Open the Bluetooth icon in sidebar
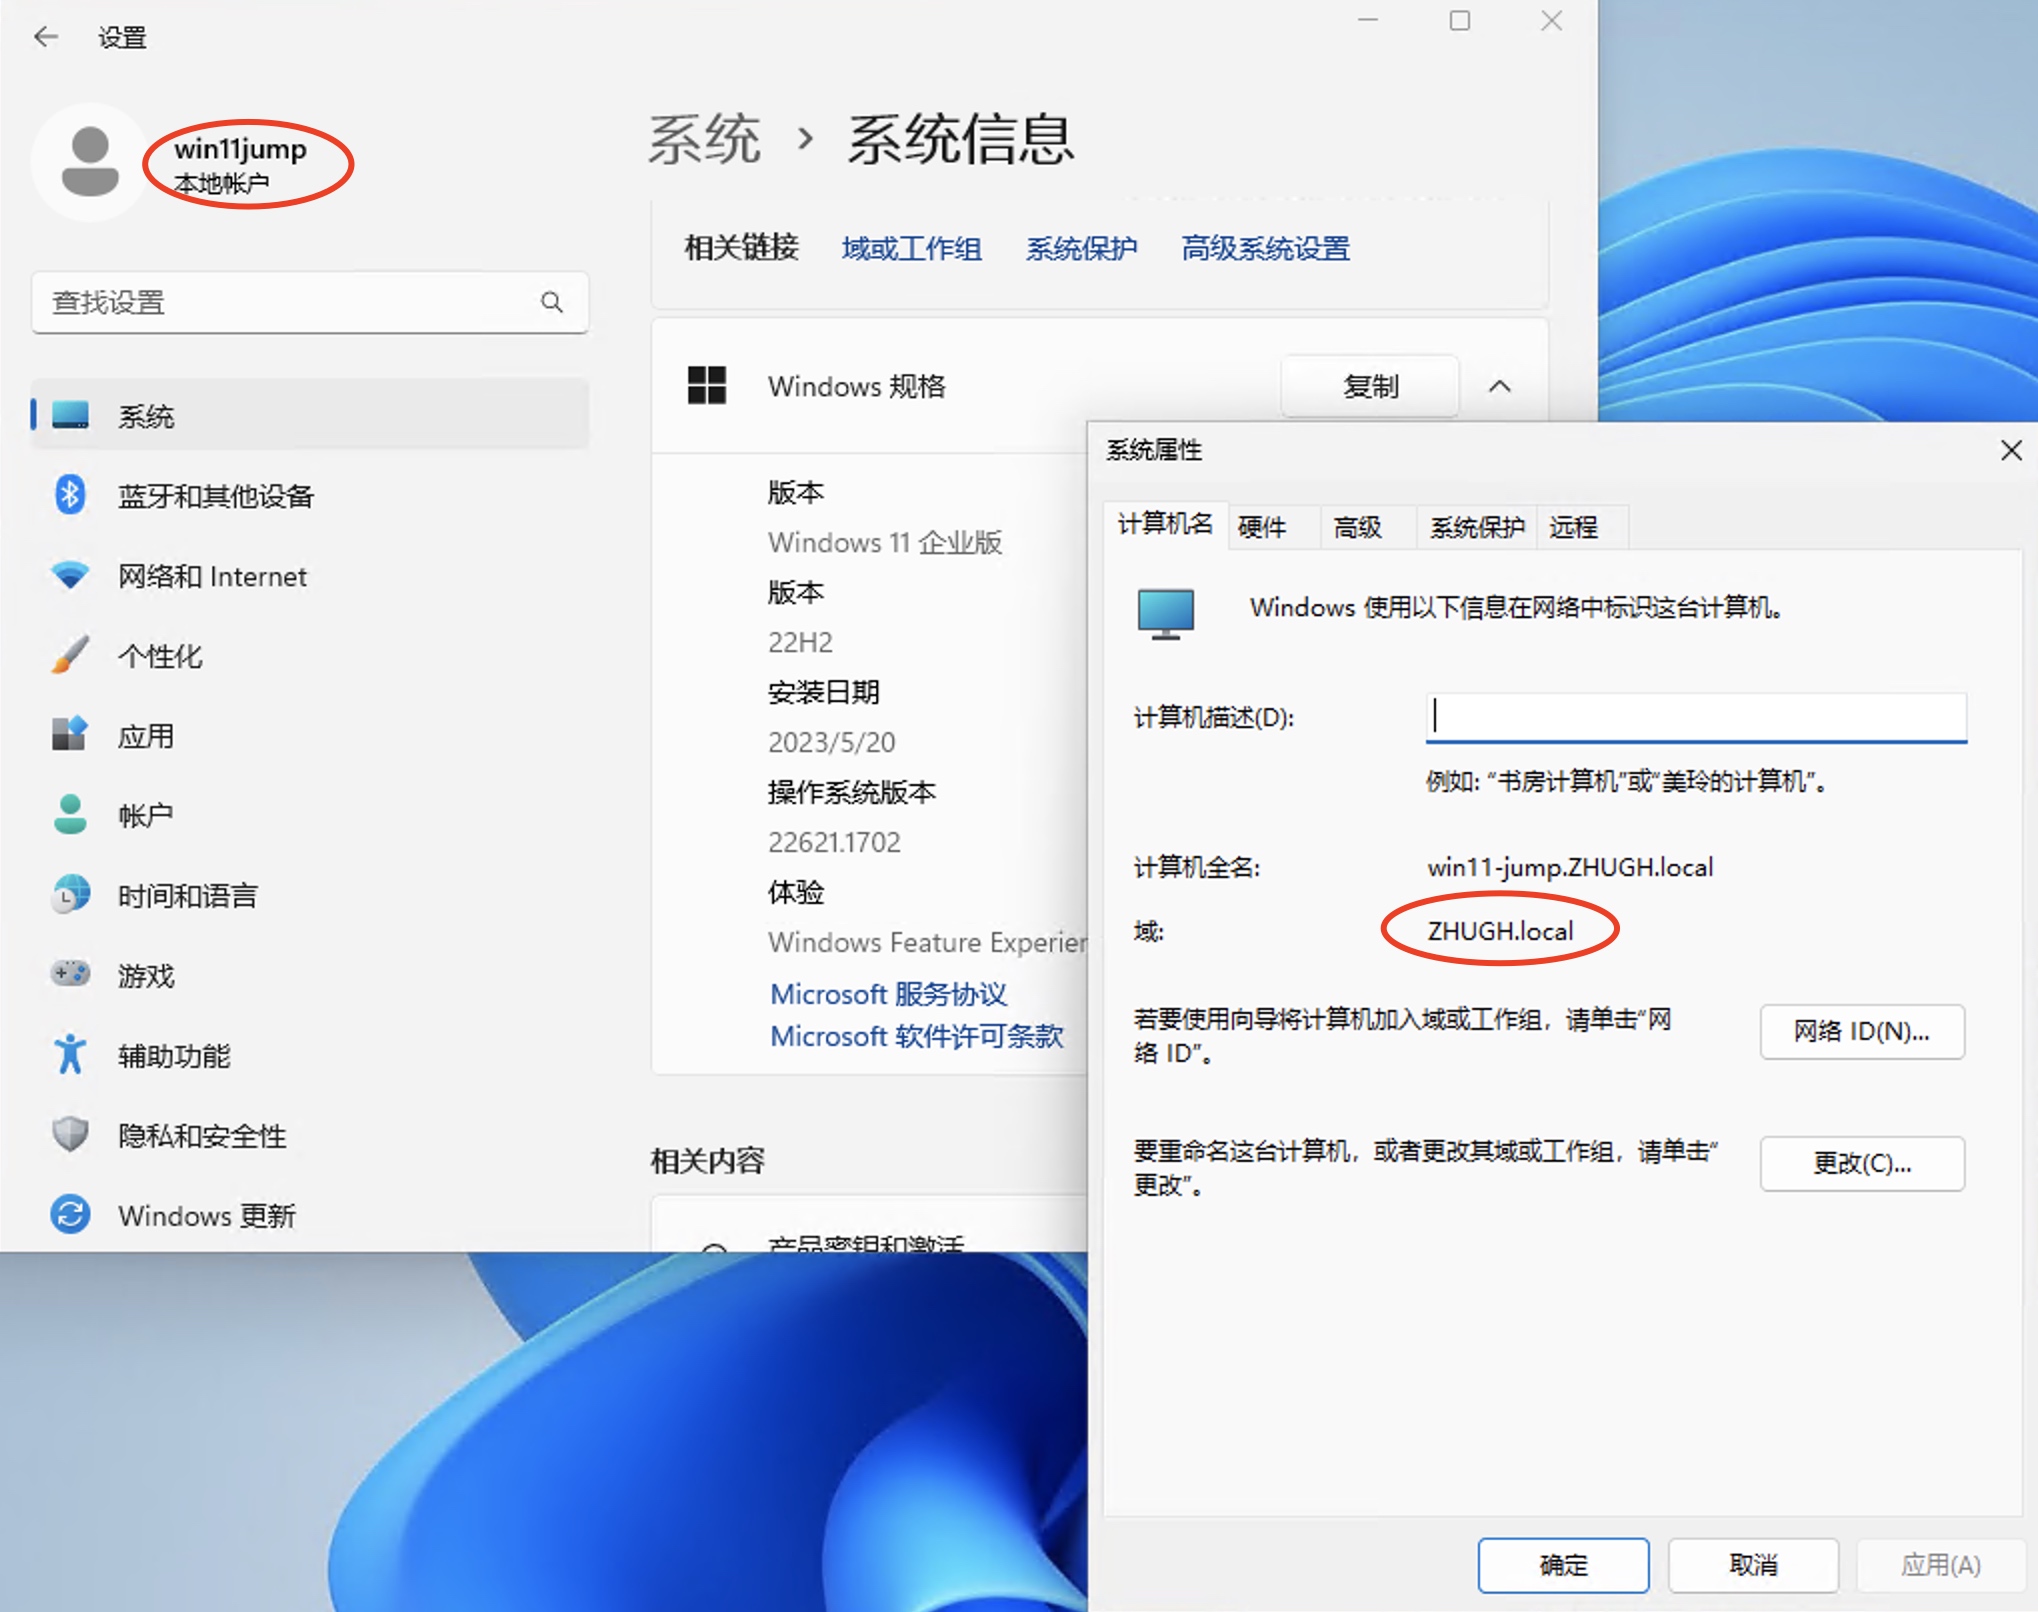This screenshot has width=2038, height=1612. tap(70, 495)
